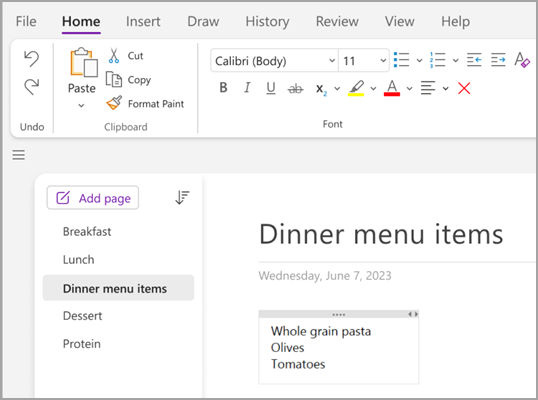Click the Undo arrow icon

(x=32, y=59)
